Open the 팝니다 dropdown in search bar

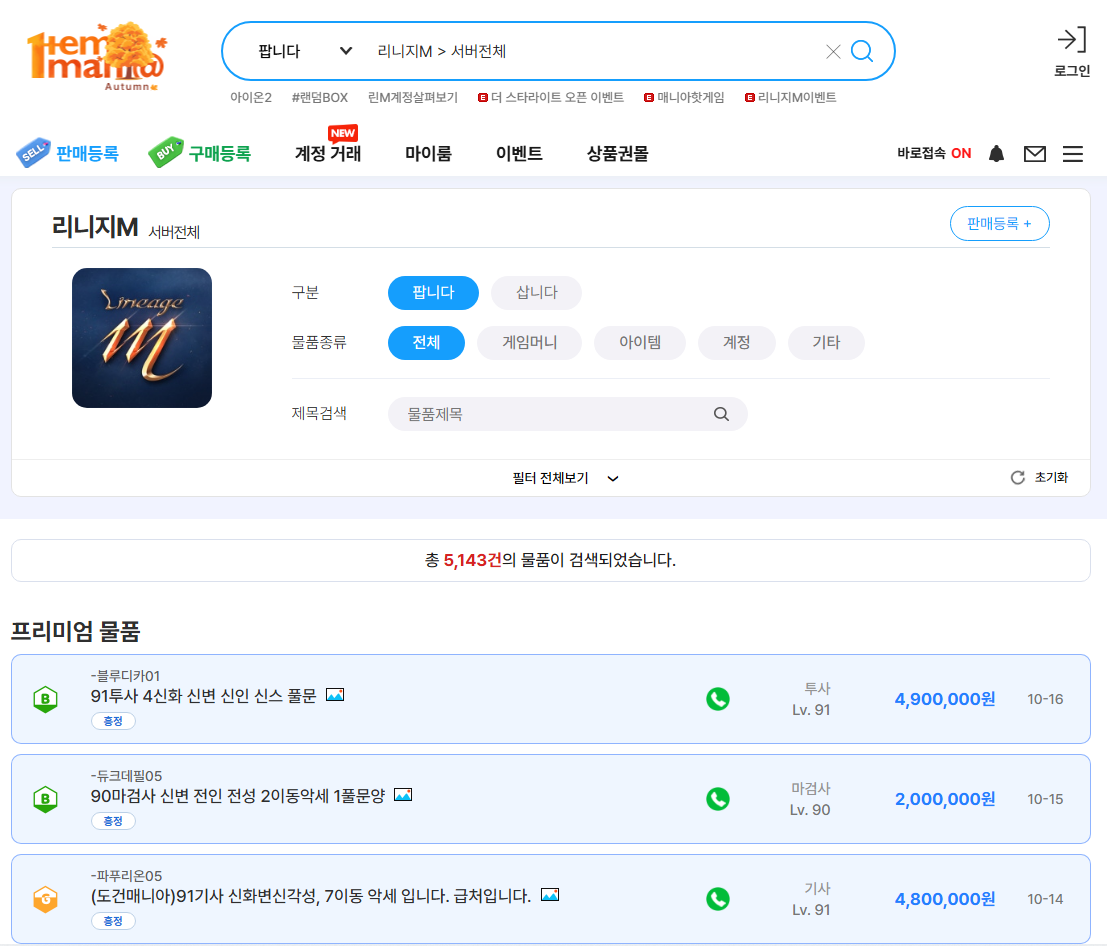(x=305, y=51)
